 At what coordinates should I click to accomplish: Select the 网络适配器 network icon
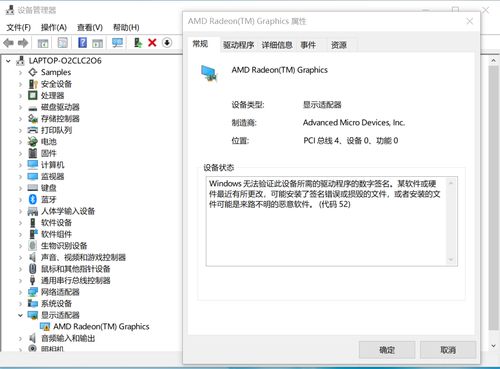(x=33, y=292)
